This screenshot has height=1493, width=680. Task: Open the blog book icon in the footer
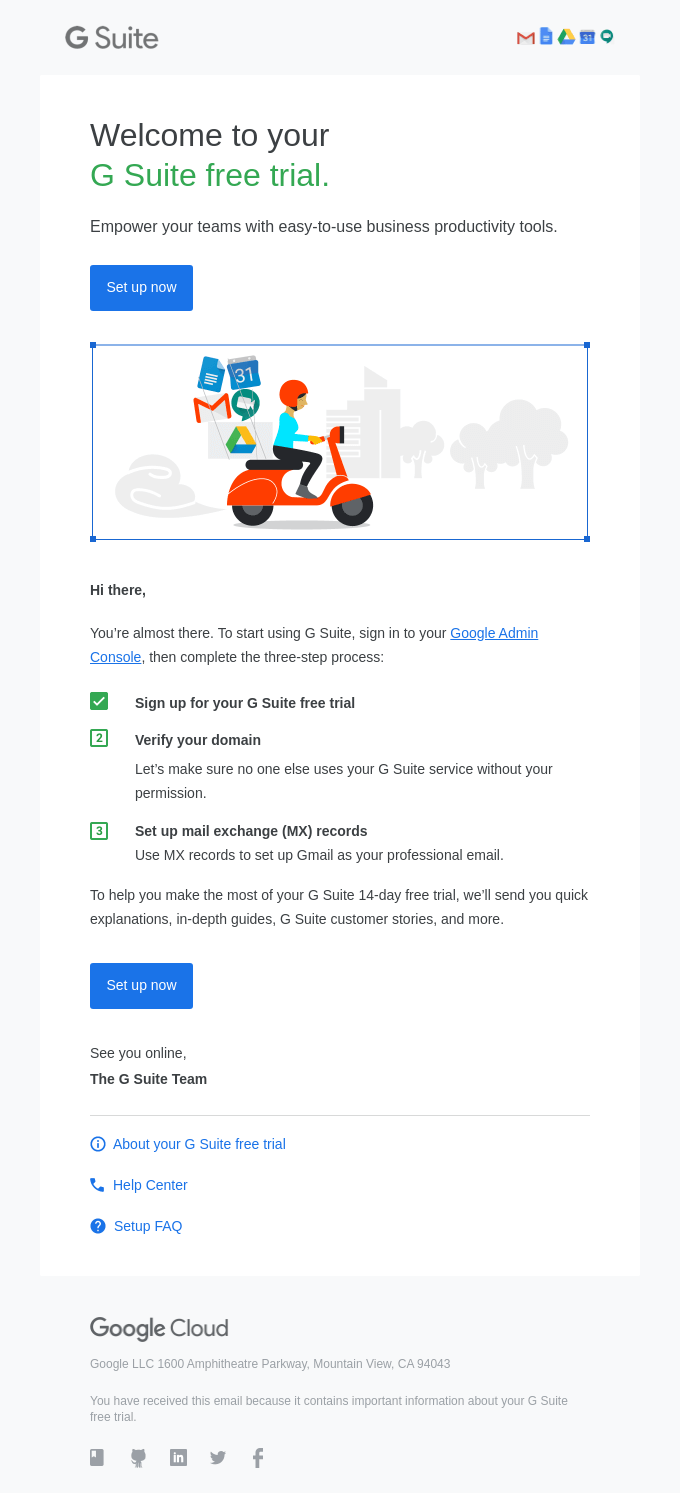coord(97,1457)
